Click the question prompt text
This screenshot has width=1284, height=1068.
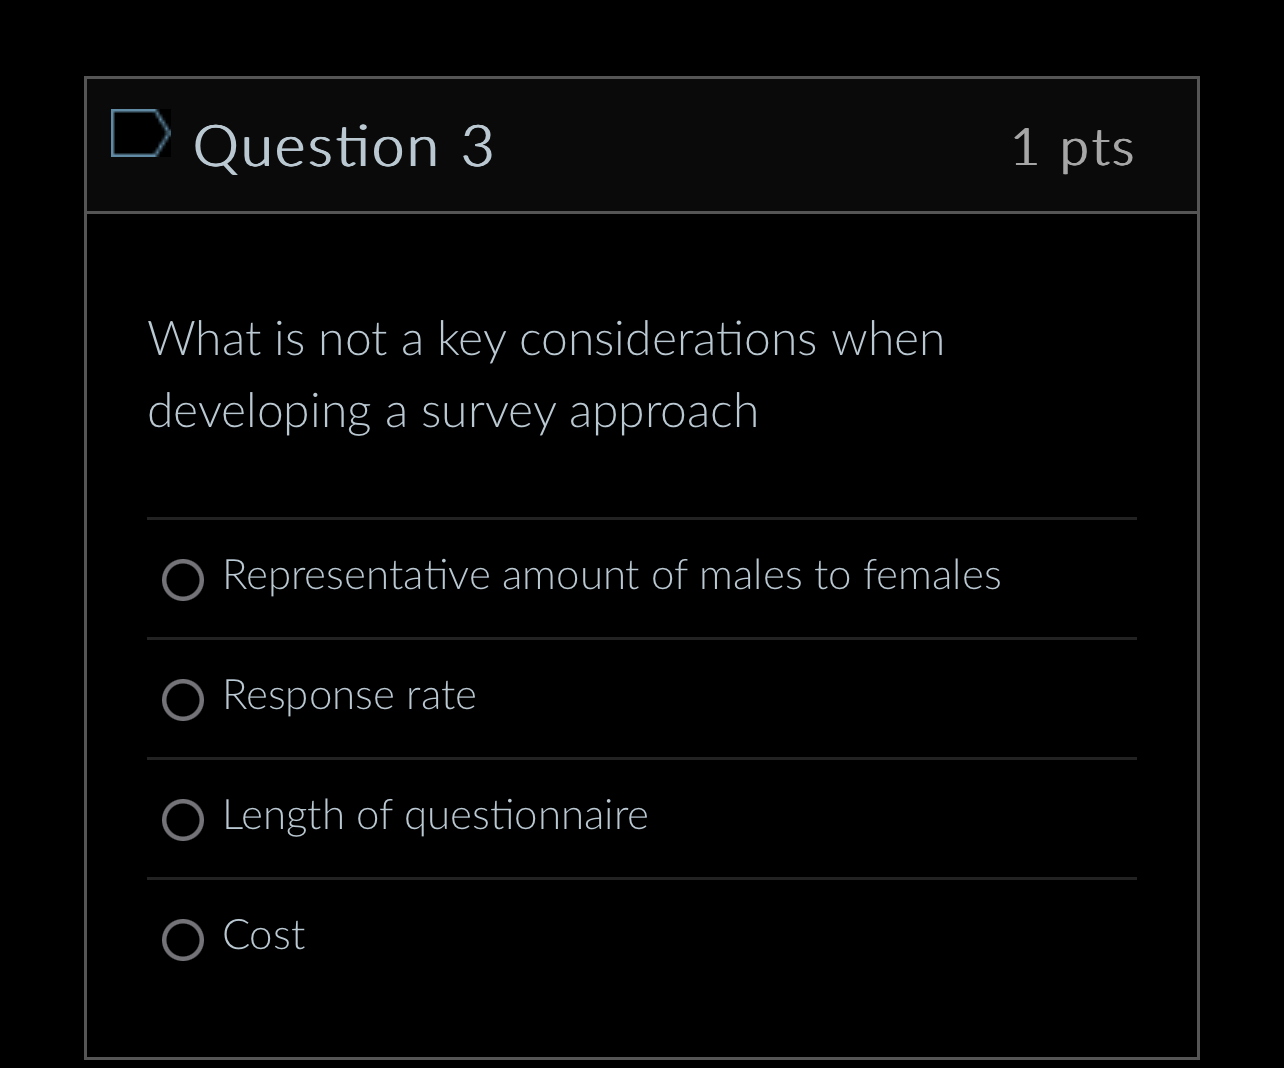point(546,375)
